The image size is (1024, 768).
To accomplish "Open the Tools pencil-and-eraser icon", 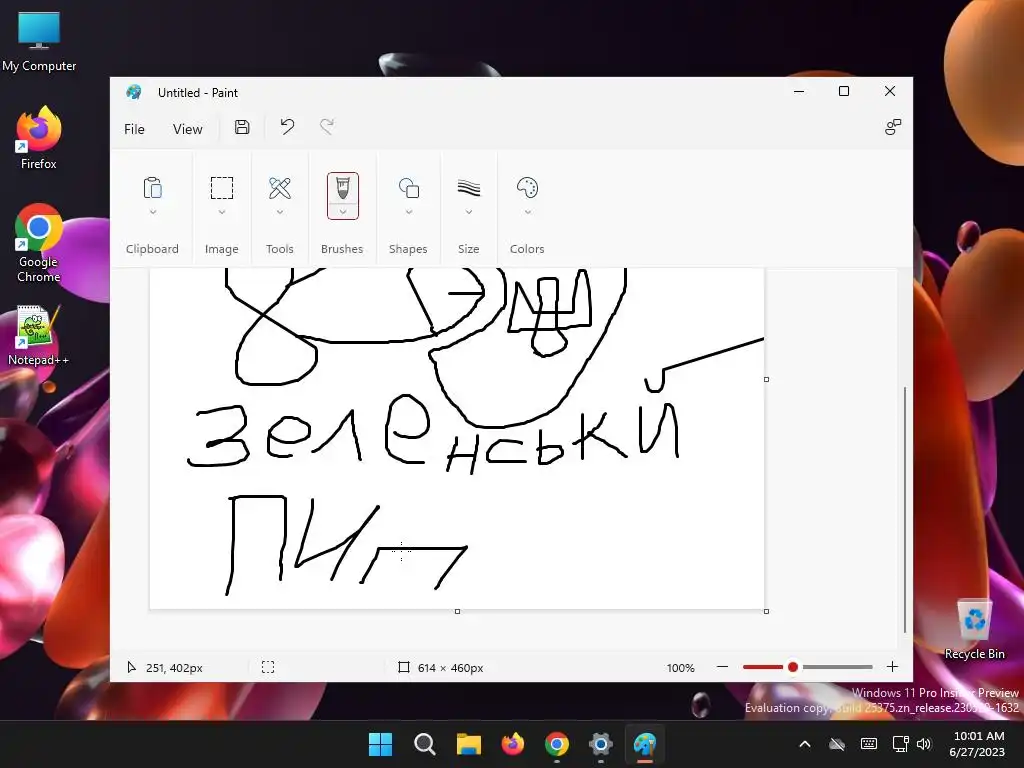I will pos(280,188).
